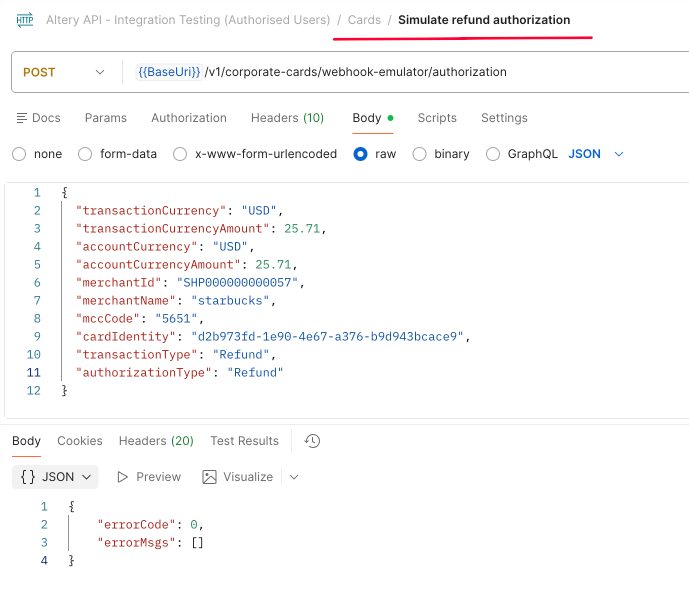Open the Params tab
This screenshot has height=591, width=689.
(x=106, y=118)
